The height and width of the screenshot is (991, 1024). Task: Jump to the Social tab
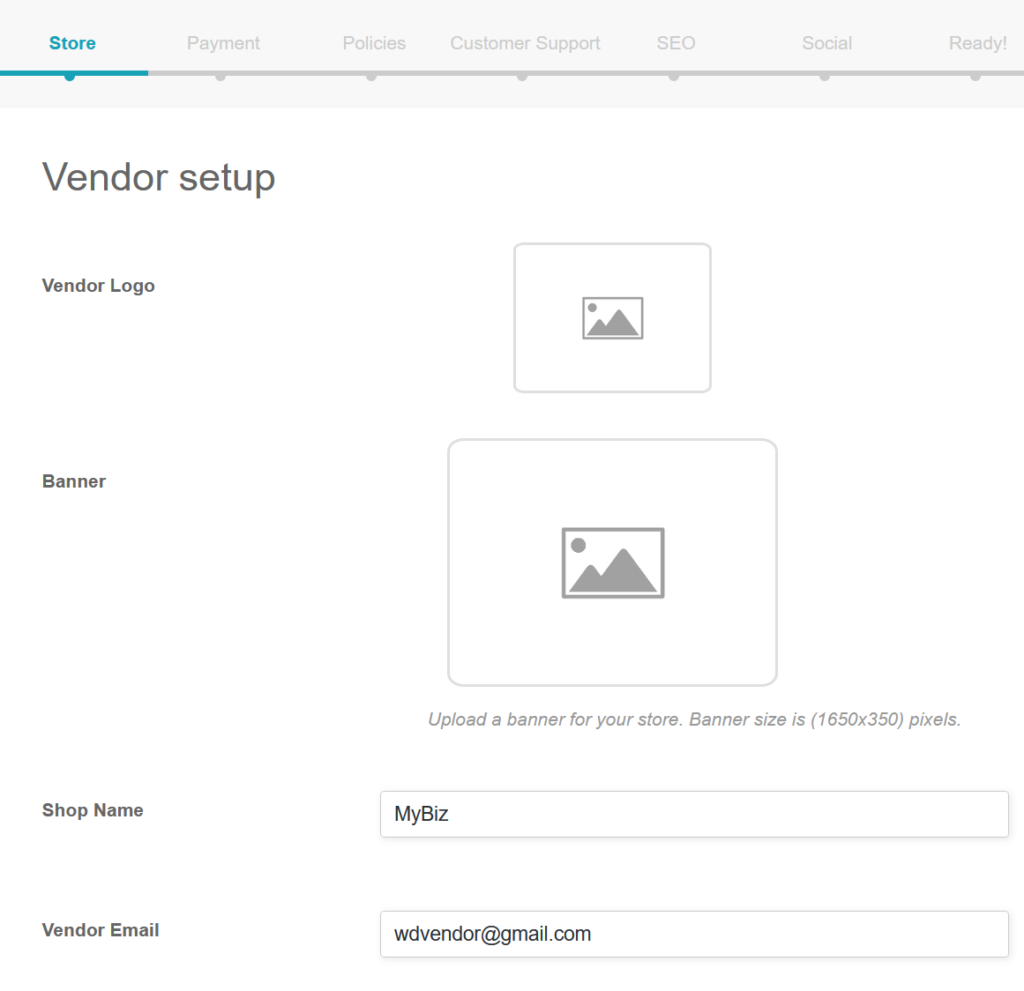(x=827, y=43)
